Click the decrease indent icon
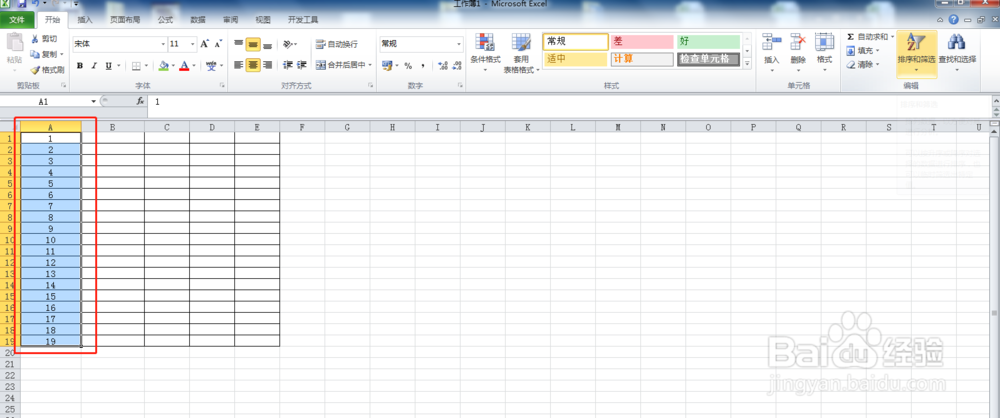The width and height of the screenshot is (1000, 418). pos(288,64)
